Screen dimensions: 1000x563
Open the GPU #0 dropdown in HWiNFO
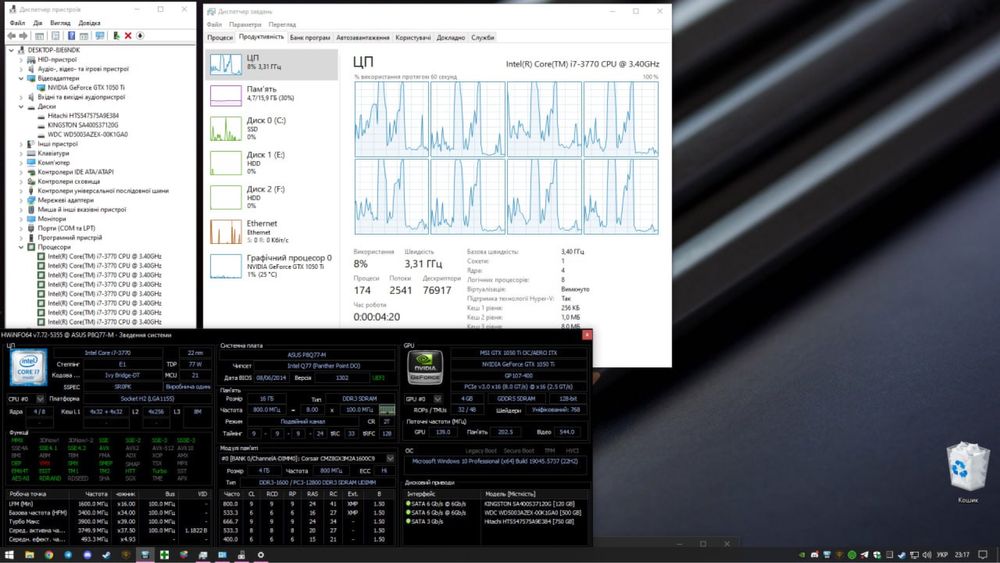tap(438, 399)
